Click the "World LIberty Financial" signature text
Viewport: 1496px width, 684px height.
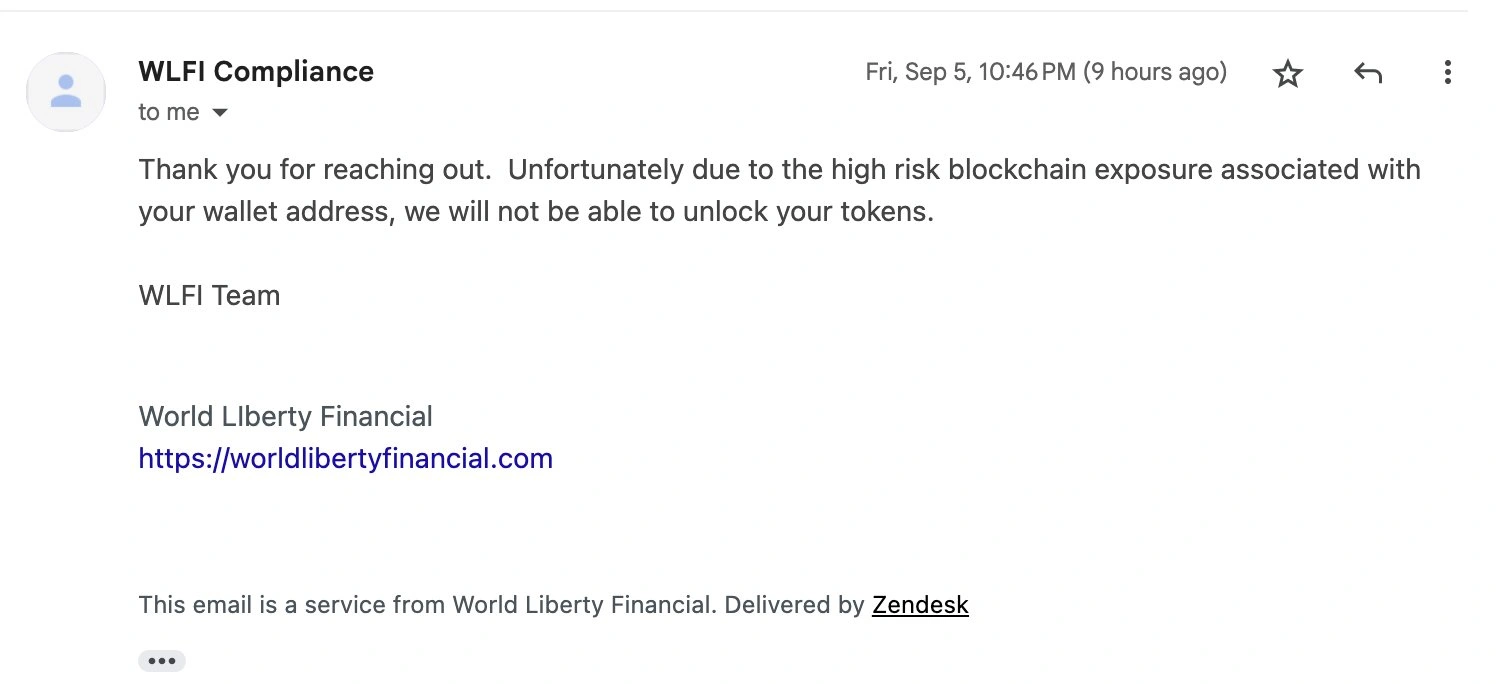[285, 416]
